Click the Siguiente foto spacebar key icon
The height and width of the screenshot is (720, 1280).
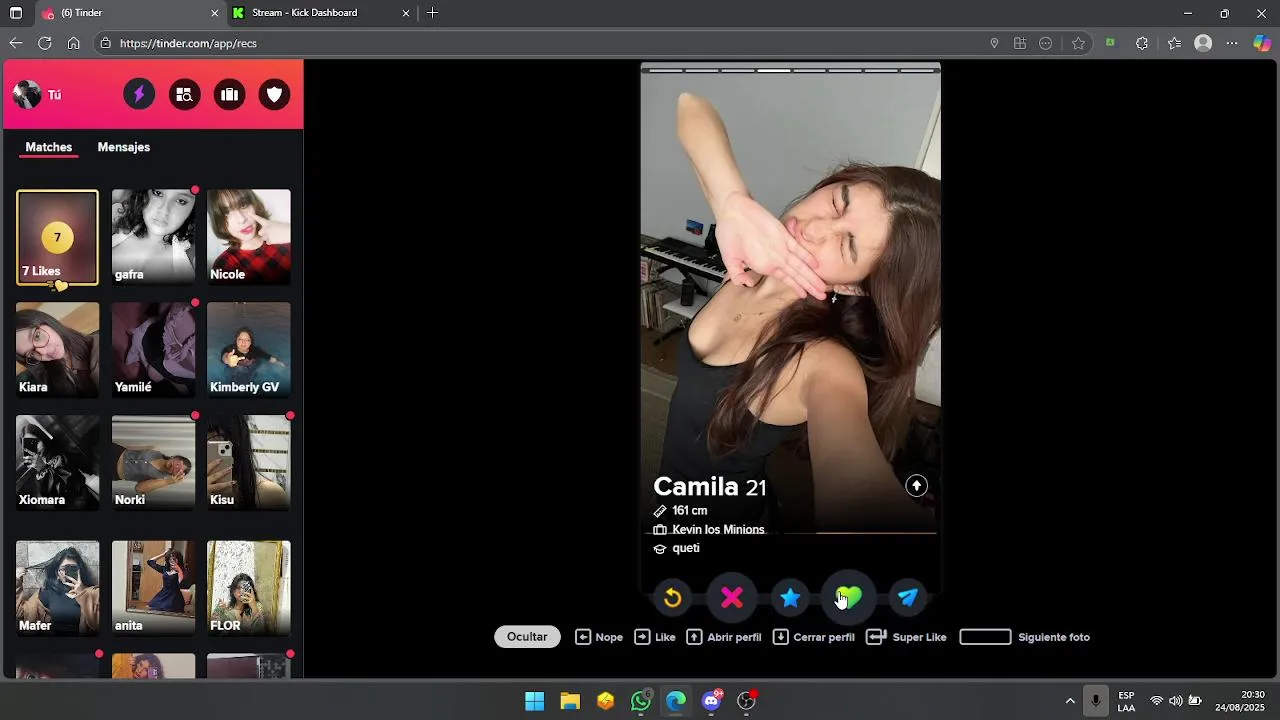click(985, 637)
